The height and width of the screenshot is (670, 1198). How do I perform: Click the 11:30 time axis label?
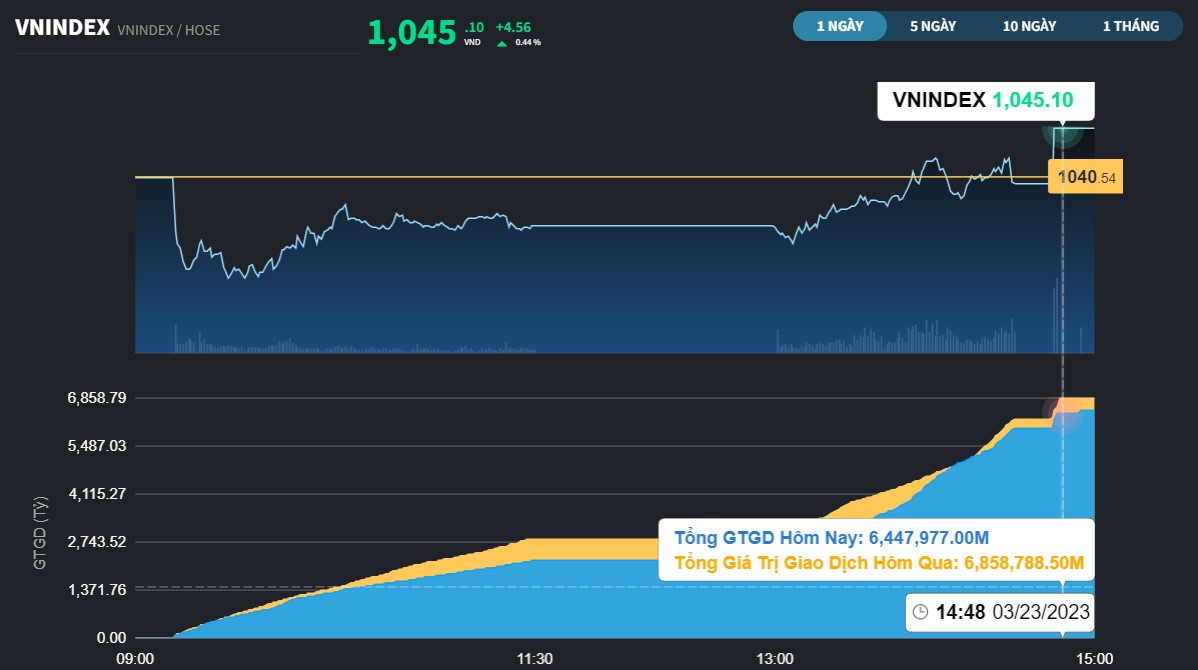click(x=534, y=659)
